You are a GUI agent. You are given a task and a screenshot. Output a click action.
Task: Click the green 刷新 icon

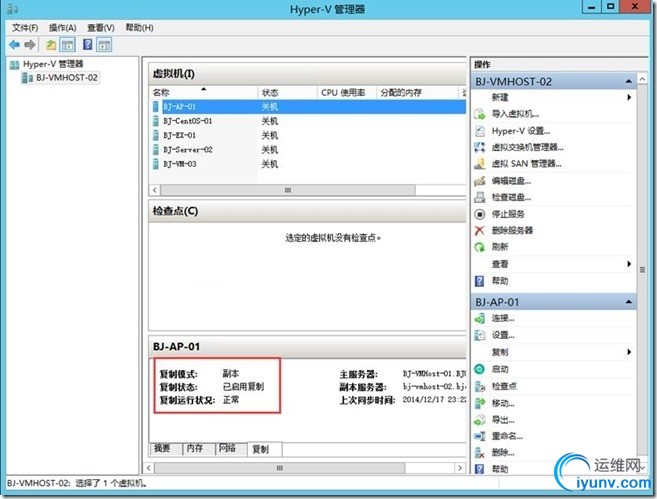point(480,247)
